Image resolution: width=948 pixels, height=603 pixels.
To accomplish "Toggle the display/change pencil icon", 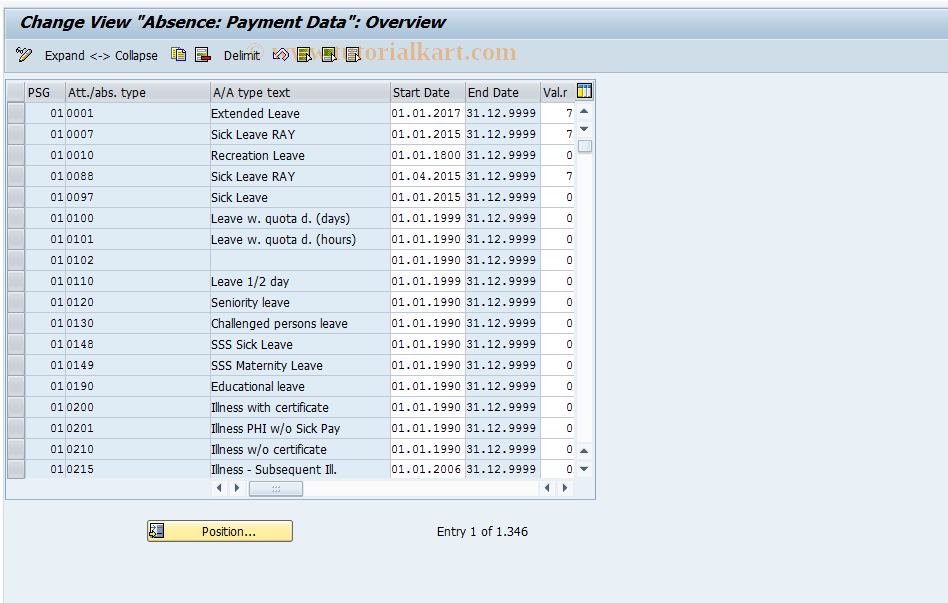I will tap(24, 55).
